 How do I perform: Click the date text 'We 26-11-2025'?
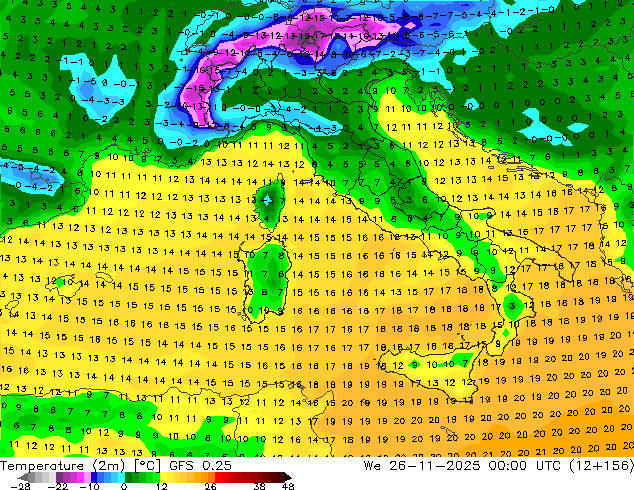pos(422,466)
